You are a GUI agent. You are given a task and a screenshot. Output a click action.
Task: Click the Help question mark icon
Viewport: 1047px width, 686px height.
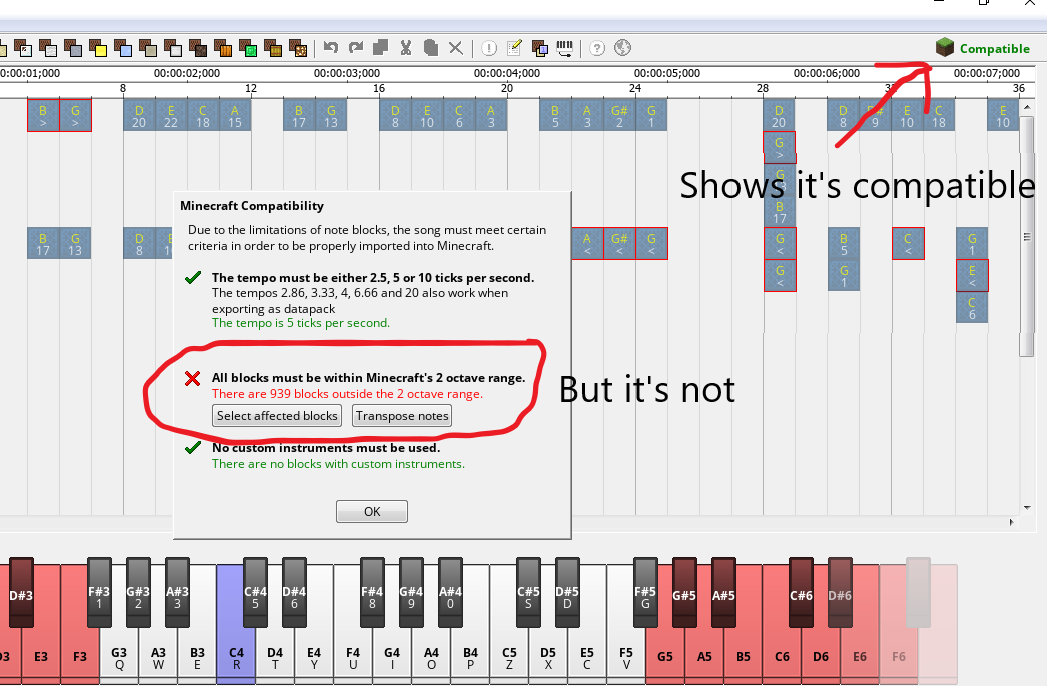596,47
